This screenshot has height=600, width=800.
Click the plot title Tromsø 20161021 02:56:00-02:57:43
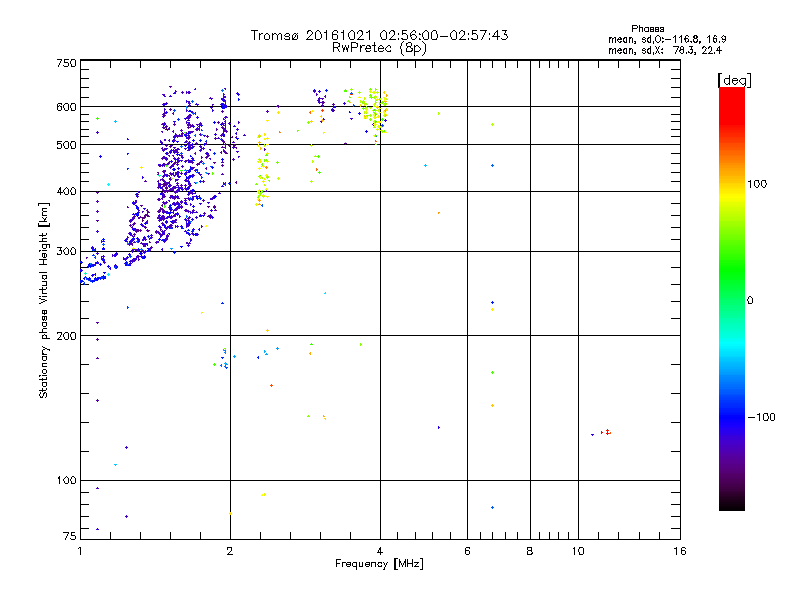379,35
